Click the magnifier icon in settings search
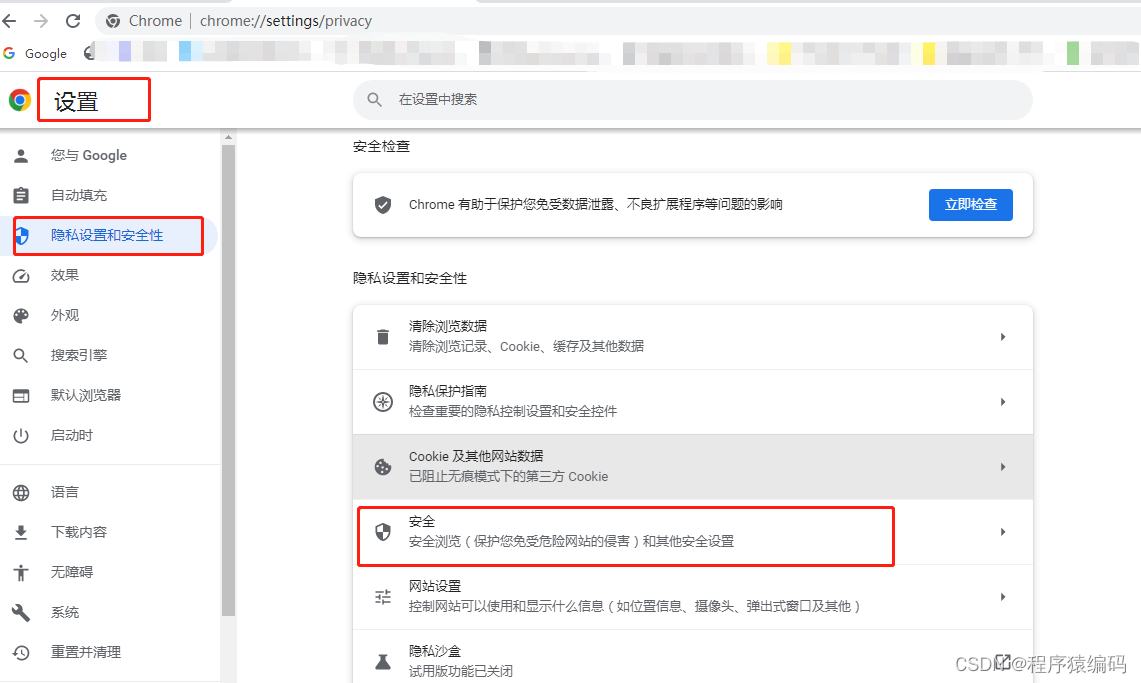The height and width of the screenshot is (683, 1141). (375, 100)
